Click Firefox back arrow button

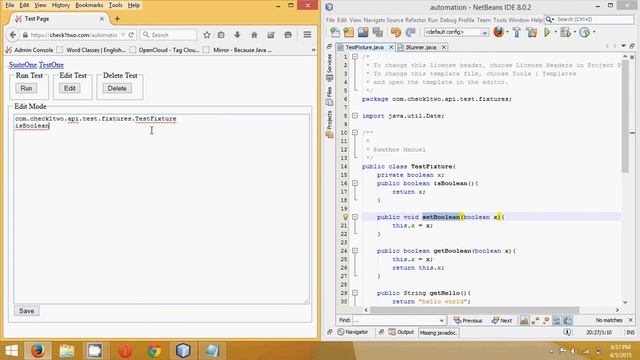[13, 35]
